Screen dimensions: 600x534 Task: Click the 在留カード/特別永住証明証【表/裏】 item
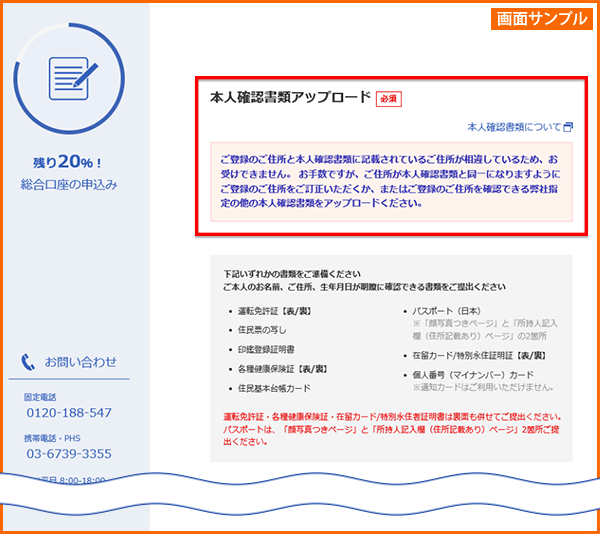pyautogui.click(x=479, y=356)
